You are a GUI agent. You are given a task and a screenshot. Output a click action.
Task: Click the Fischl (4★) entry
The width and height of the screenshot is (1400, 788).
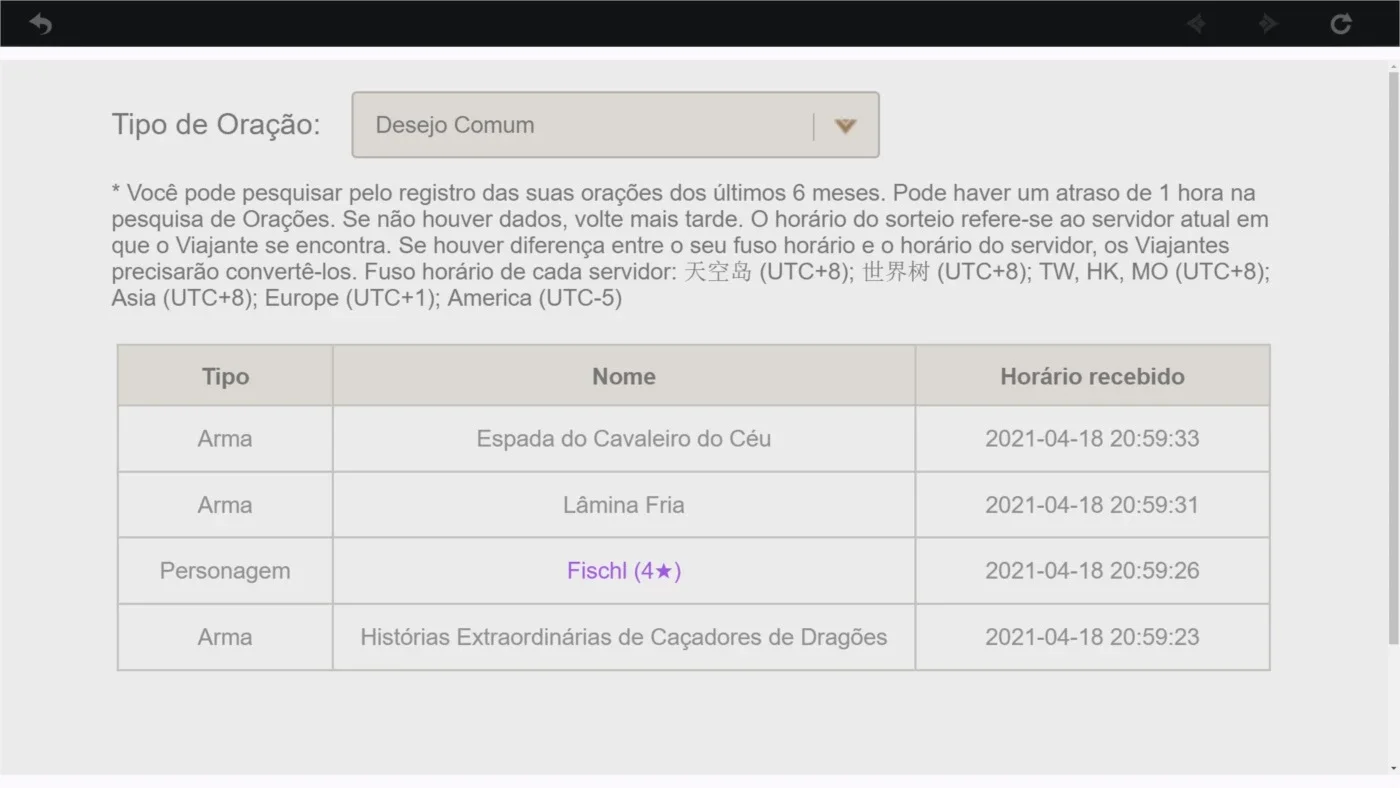[624, 571]
